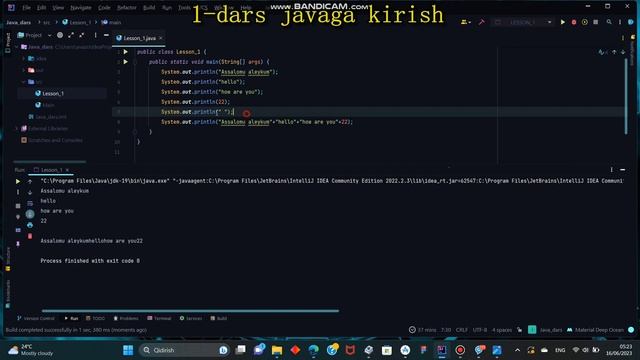
Task: Open the account icon menu in the toolbar
Action: tap(465, 22)
